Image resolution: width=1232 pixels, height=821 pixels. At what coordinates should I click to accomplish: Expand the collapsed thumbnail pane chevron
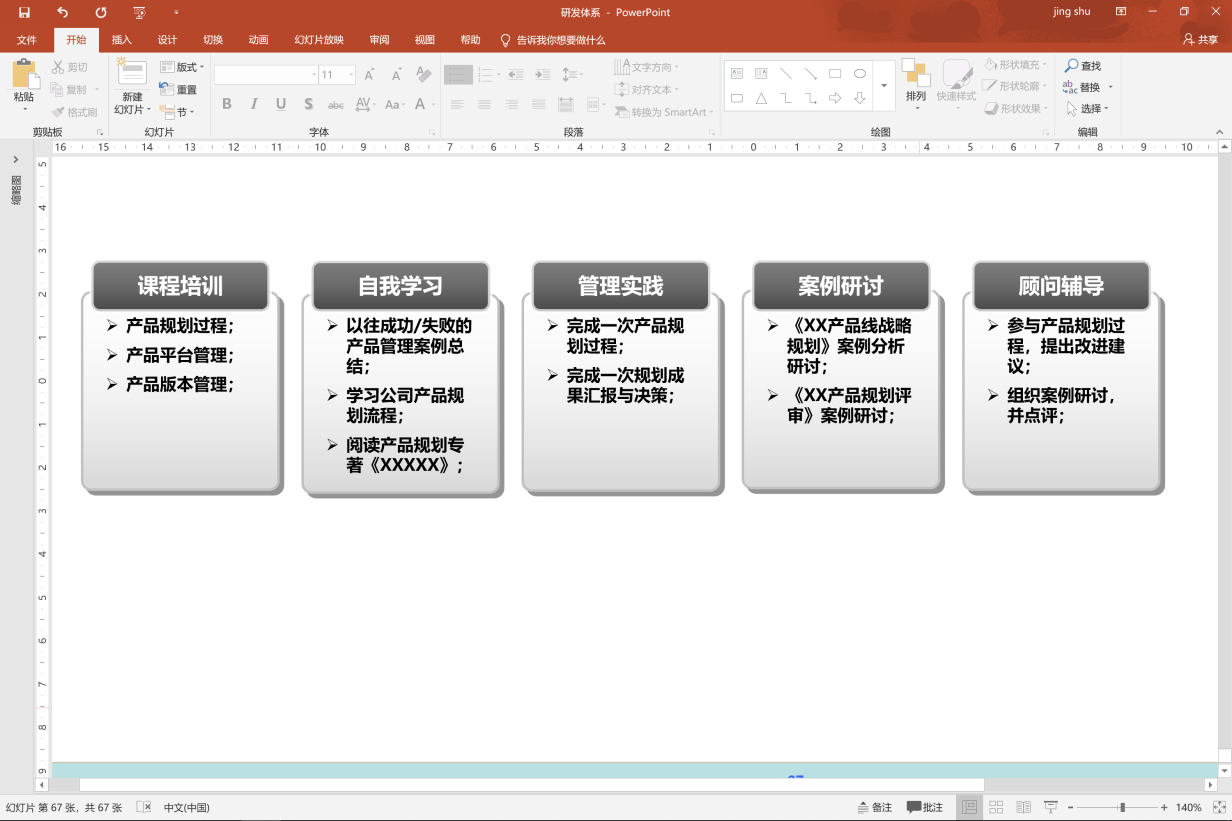click(16, 159)
